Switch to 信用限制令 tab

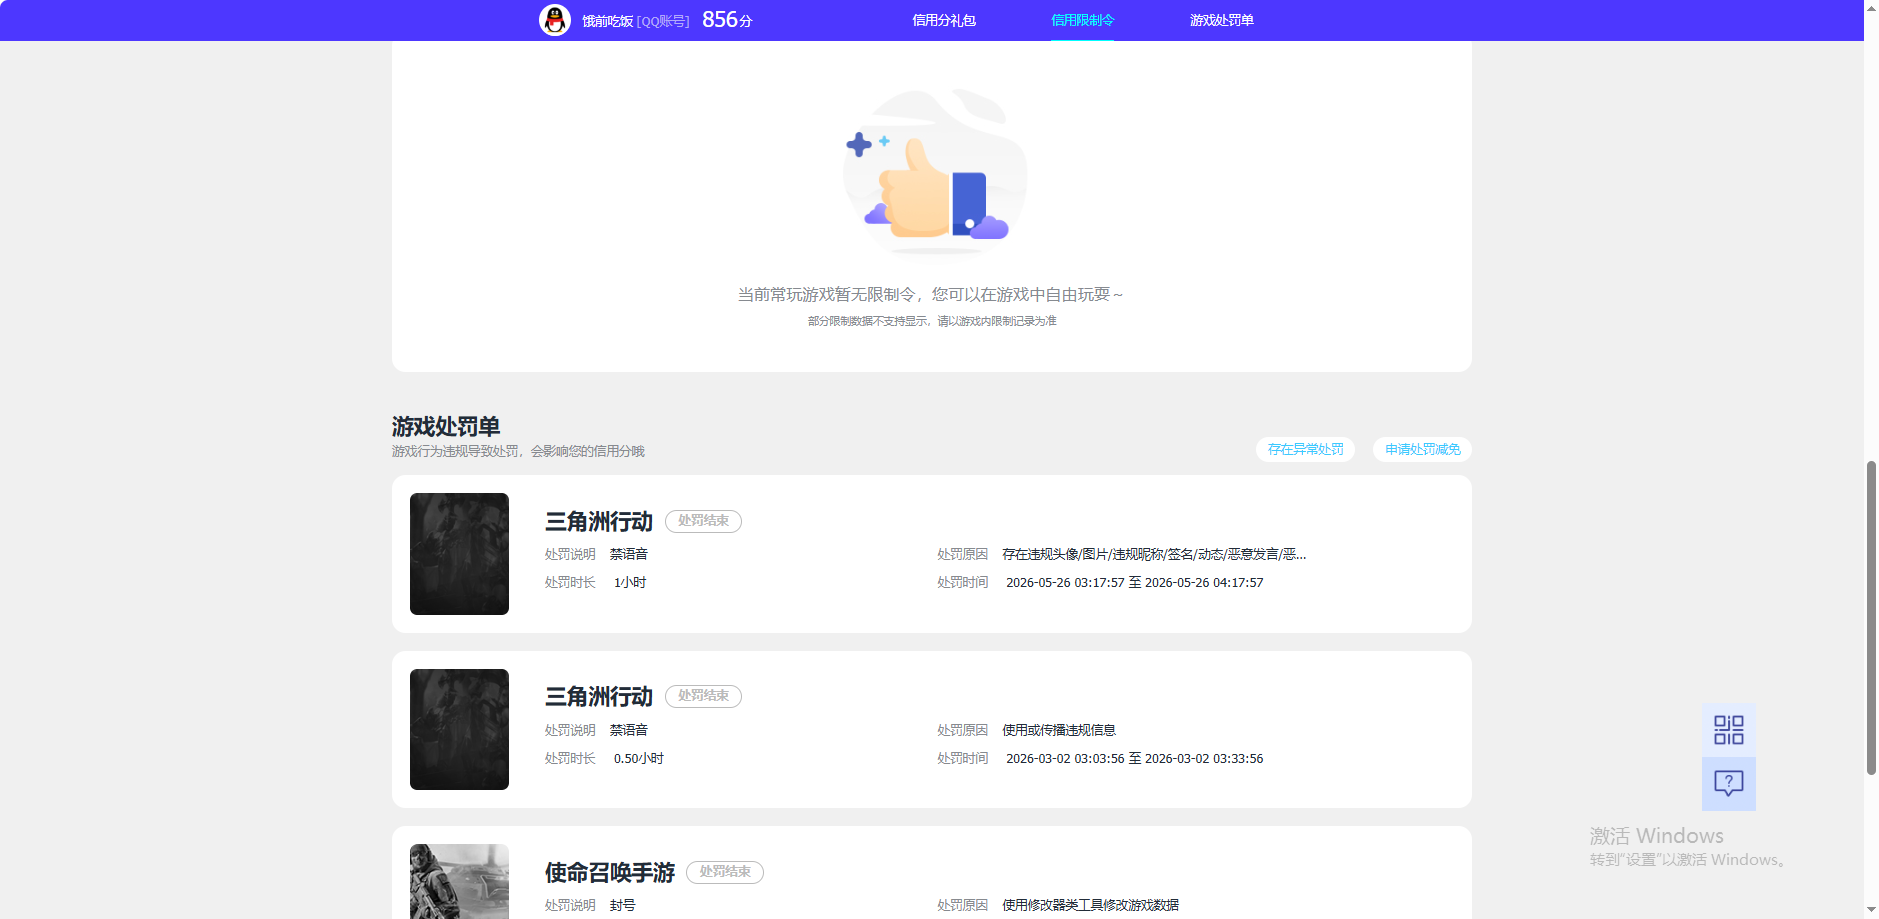tap(1082, 20)
